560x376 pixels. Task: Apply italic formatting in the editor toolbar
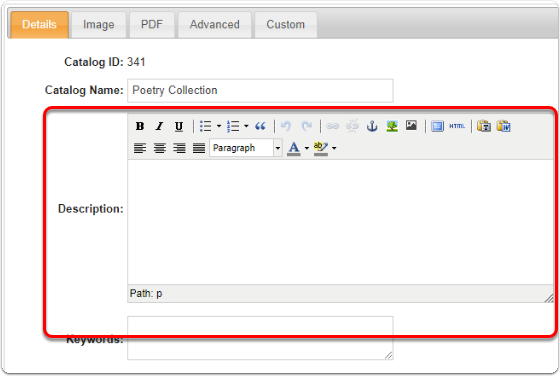pyautogui.click(x=159, y=126)
